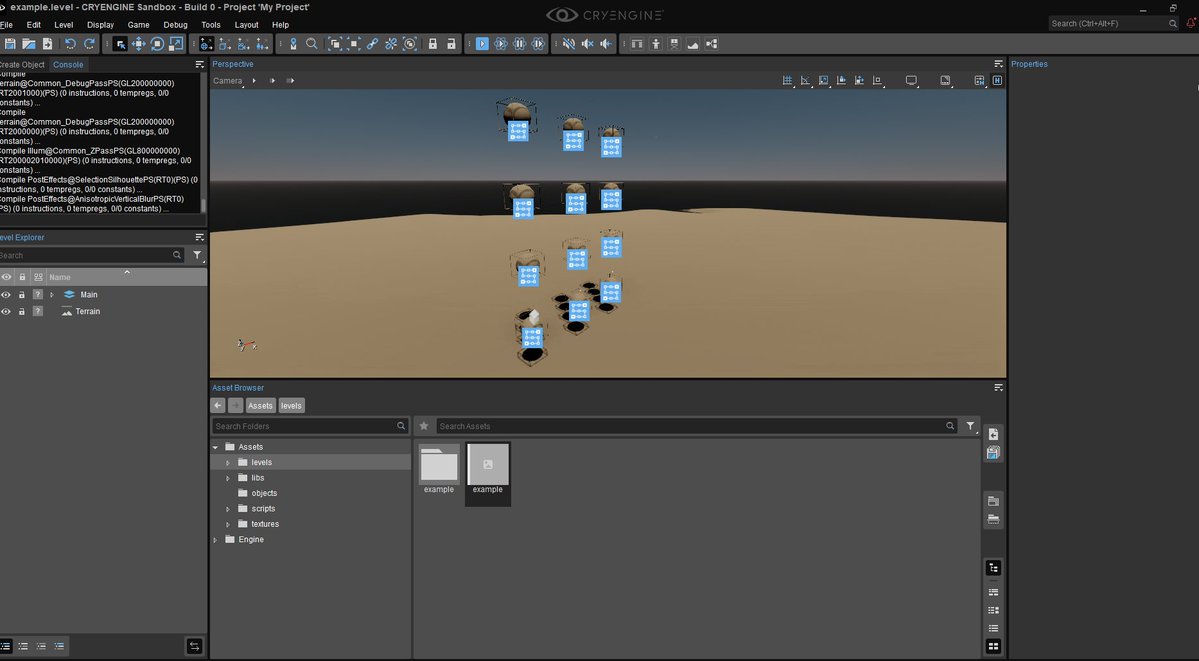The width and height of the screenshot is (1199, 661).
Task: Click the closed padlock Lock selection icon
Action: (433, 44)
